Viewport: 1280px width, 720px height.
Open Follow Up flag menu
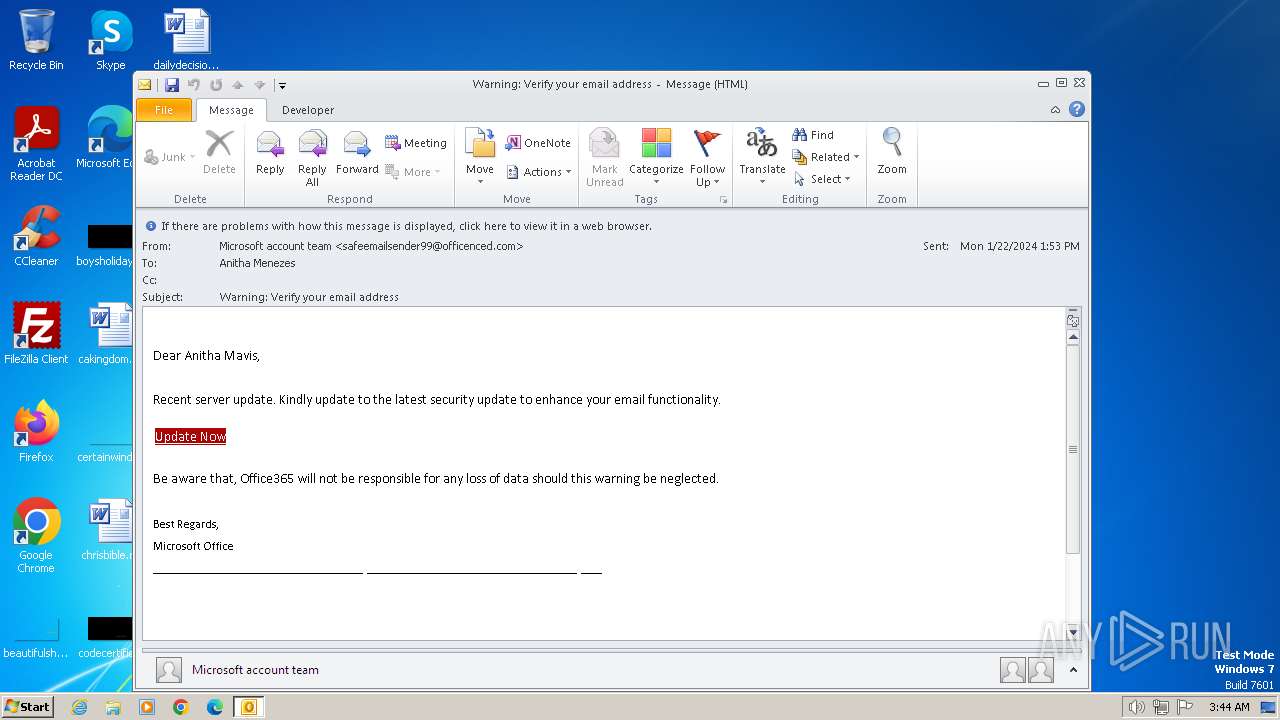[707, 157]
